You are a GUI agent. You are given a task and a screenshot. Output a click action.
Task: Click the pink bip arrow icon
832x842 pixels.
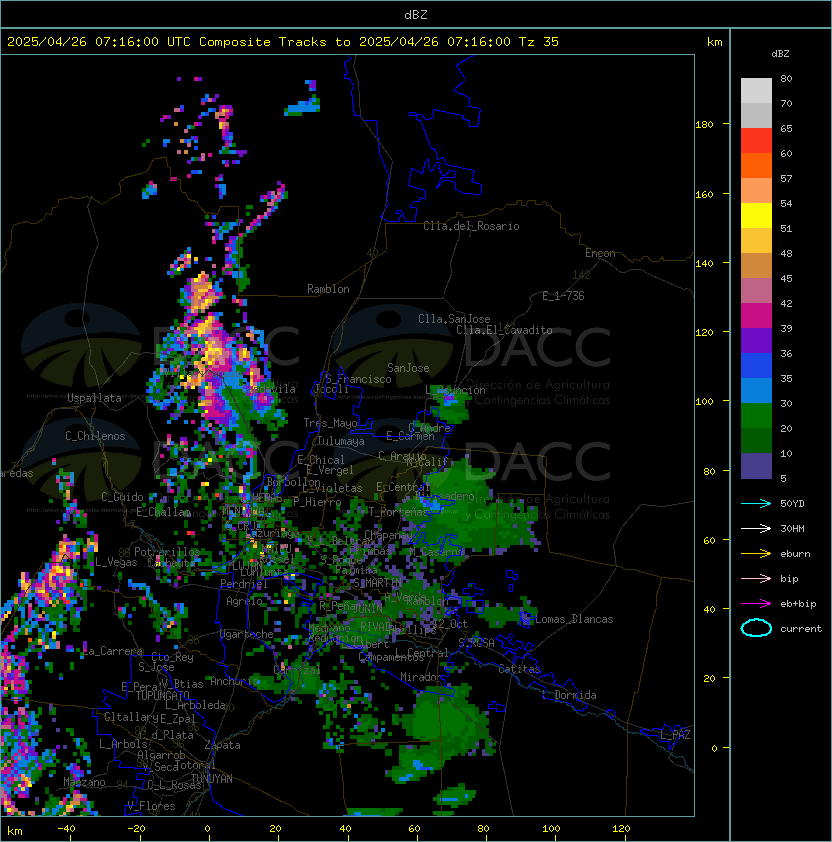[756, 579]
